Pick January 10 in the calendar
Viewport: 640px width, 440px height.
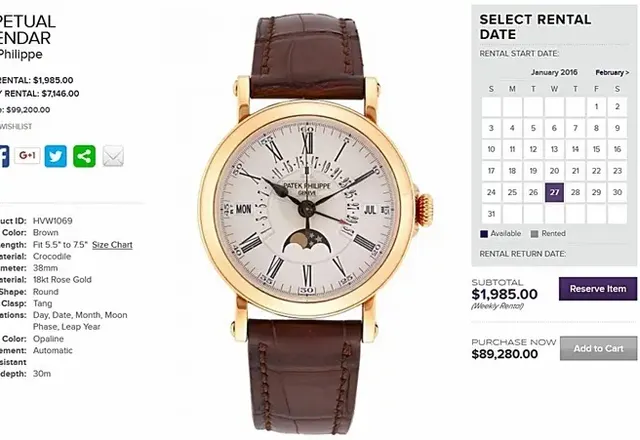tap(491, 149)
